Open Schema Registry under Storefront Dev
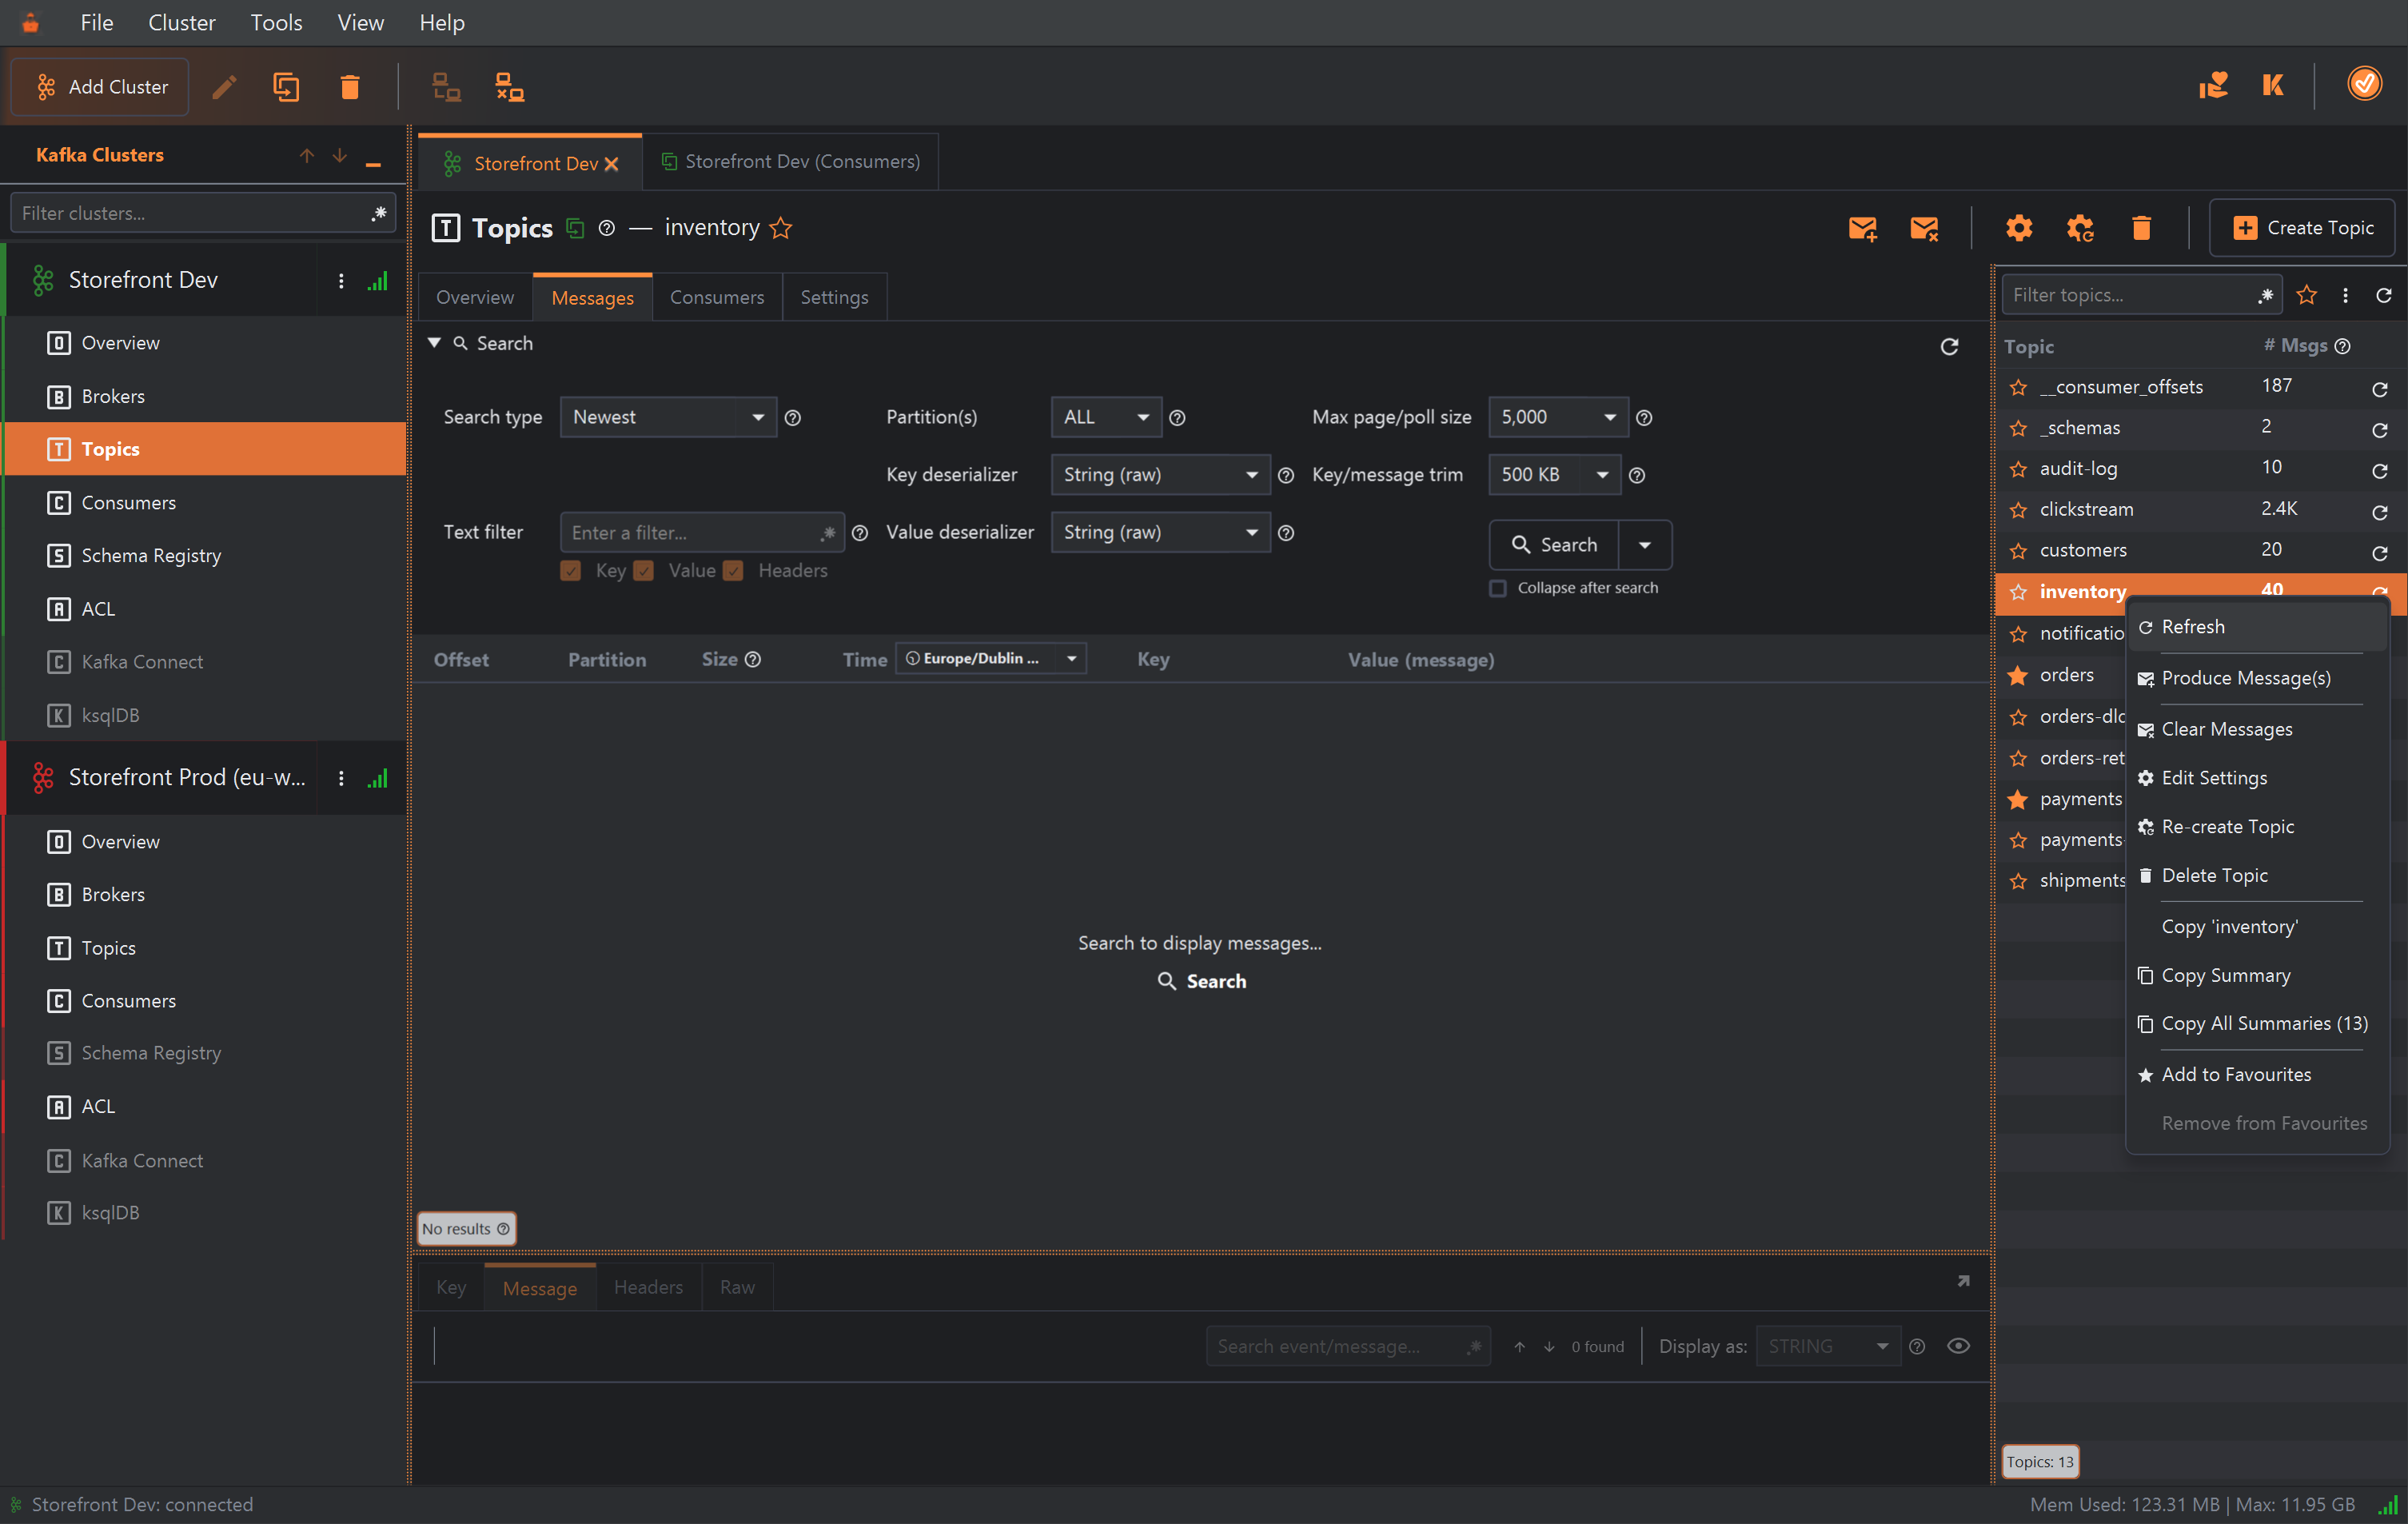This screenshot has height=1524, width=2408. pos(150,556)
